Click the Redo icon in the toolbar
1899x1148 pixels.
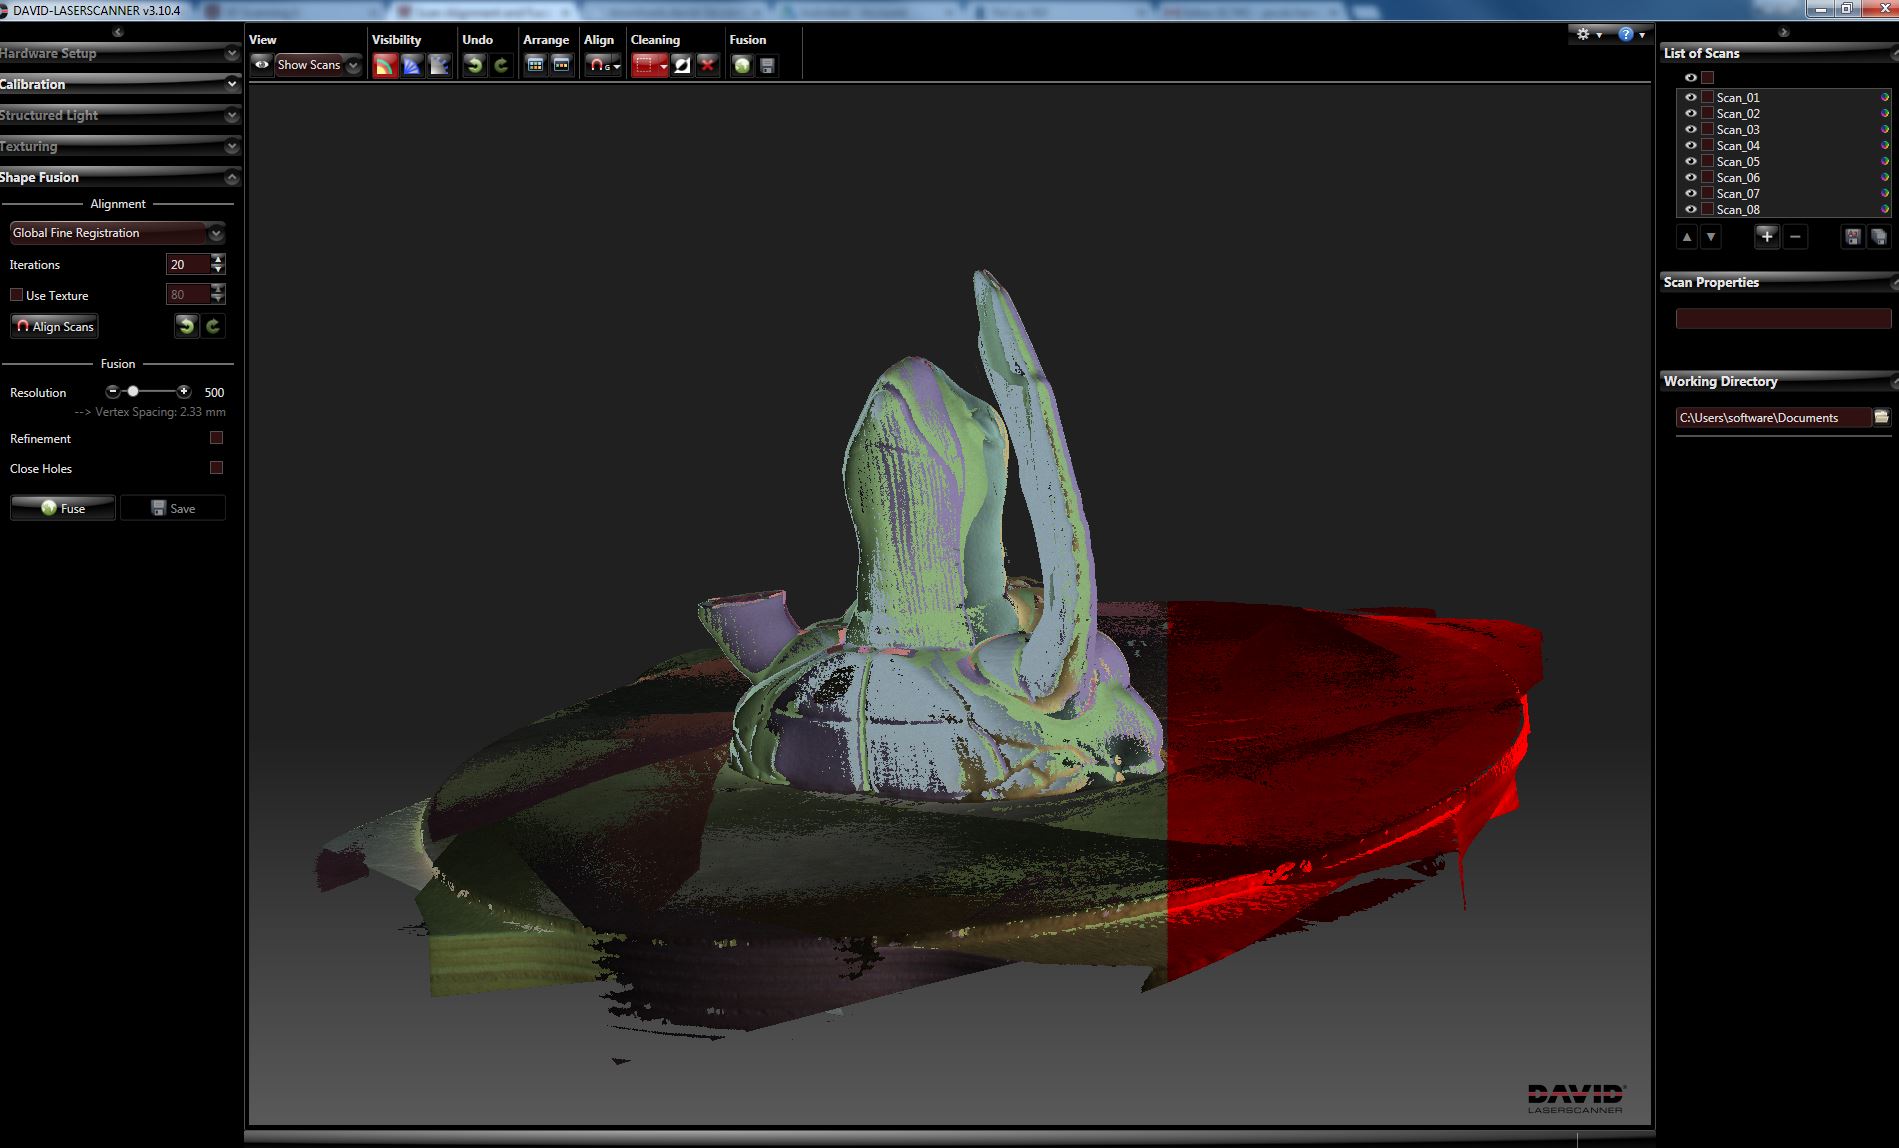coord(499,64)
